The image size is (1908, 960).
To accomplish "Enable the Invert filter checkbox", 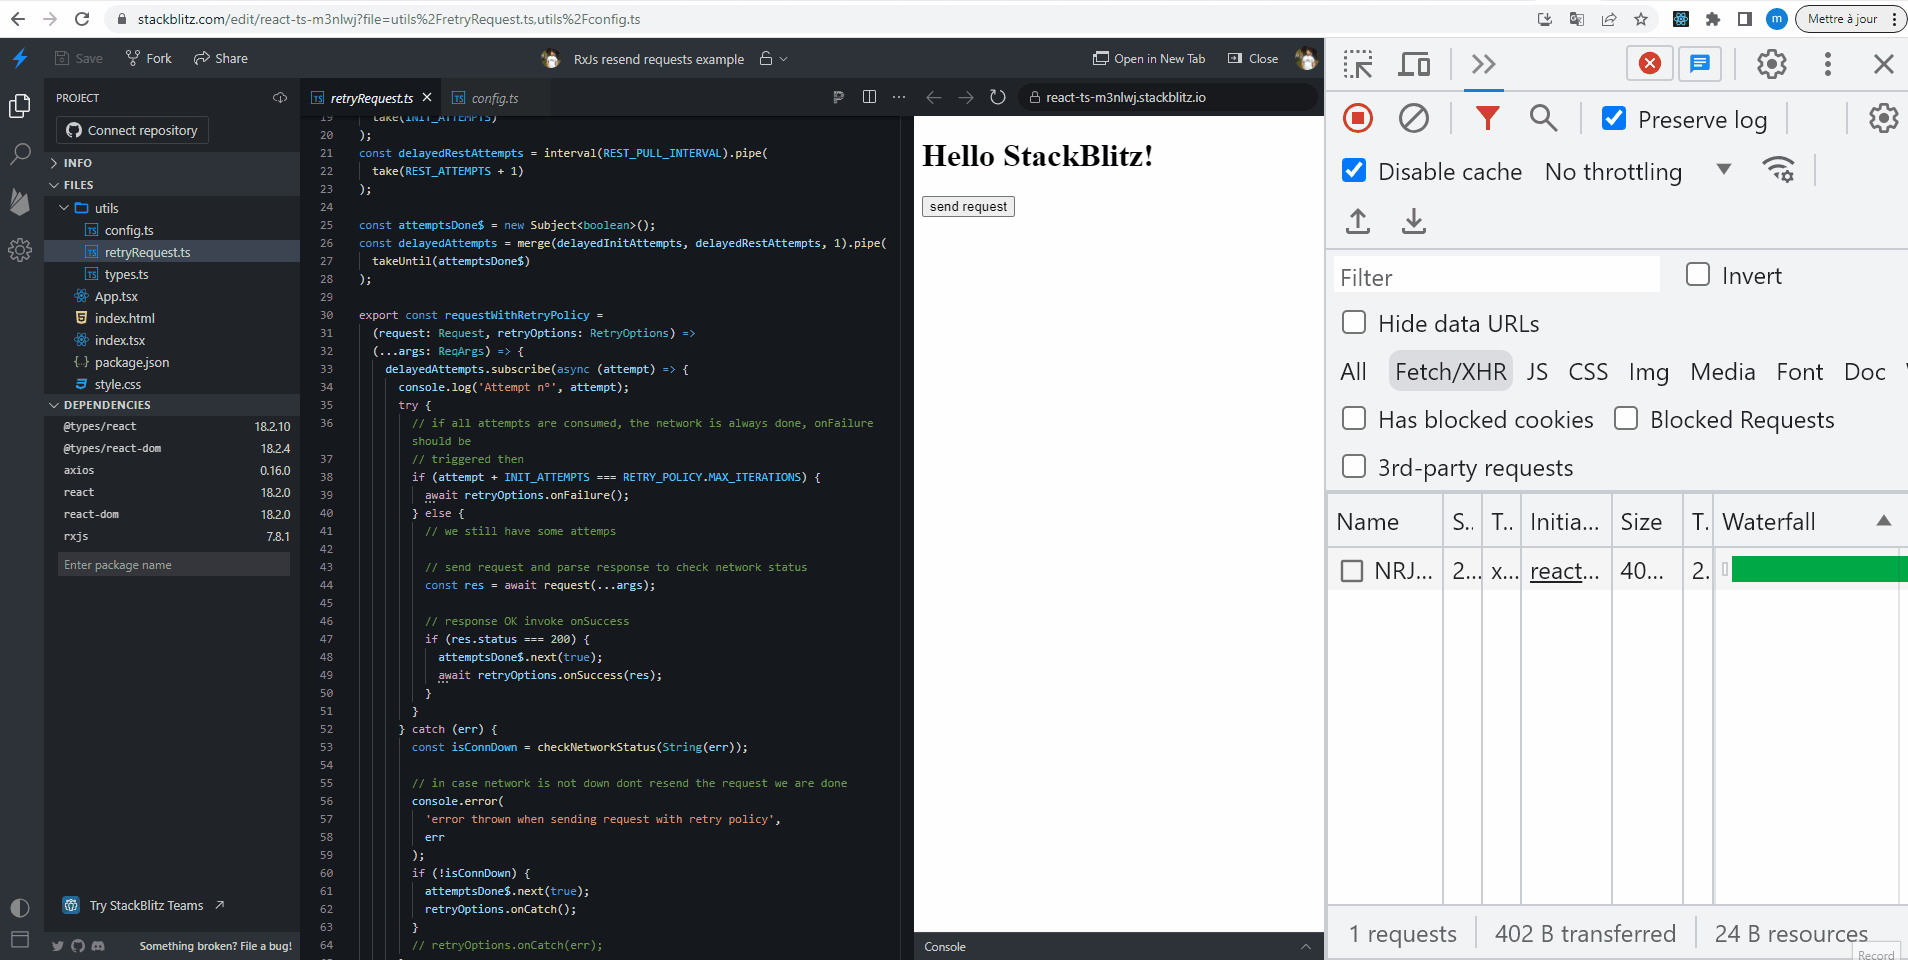I will (1698, 274).
